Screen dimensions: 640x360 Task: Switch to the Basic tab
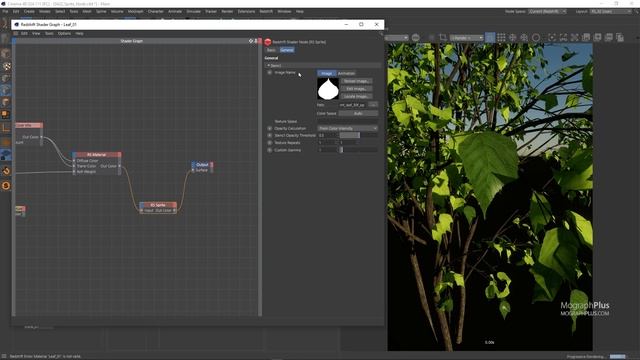tap(271, 50)
